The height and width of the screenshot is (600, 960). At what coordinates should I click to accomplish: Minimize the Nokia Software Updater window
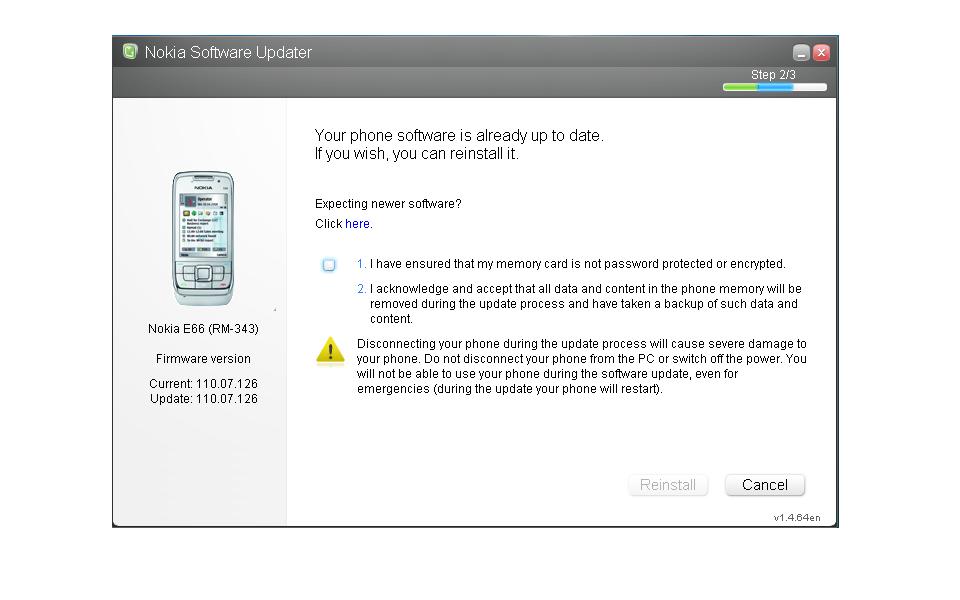tap(801, 53)
